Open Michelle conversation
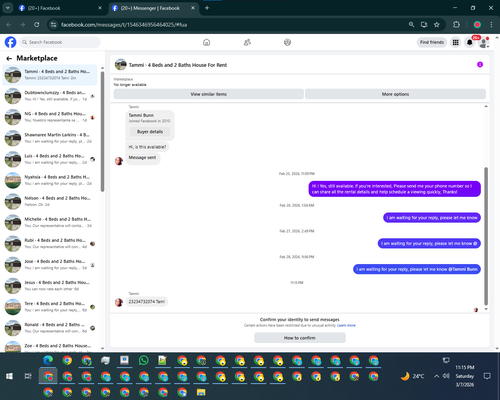This screenshot has width=500, height=400. click(50, 222)
